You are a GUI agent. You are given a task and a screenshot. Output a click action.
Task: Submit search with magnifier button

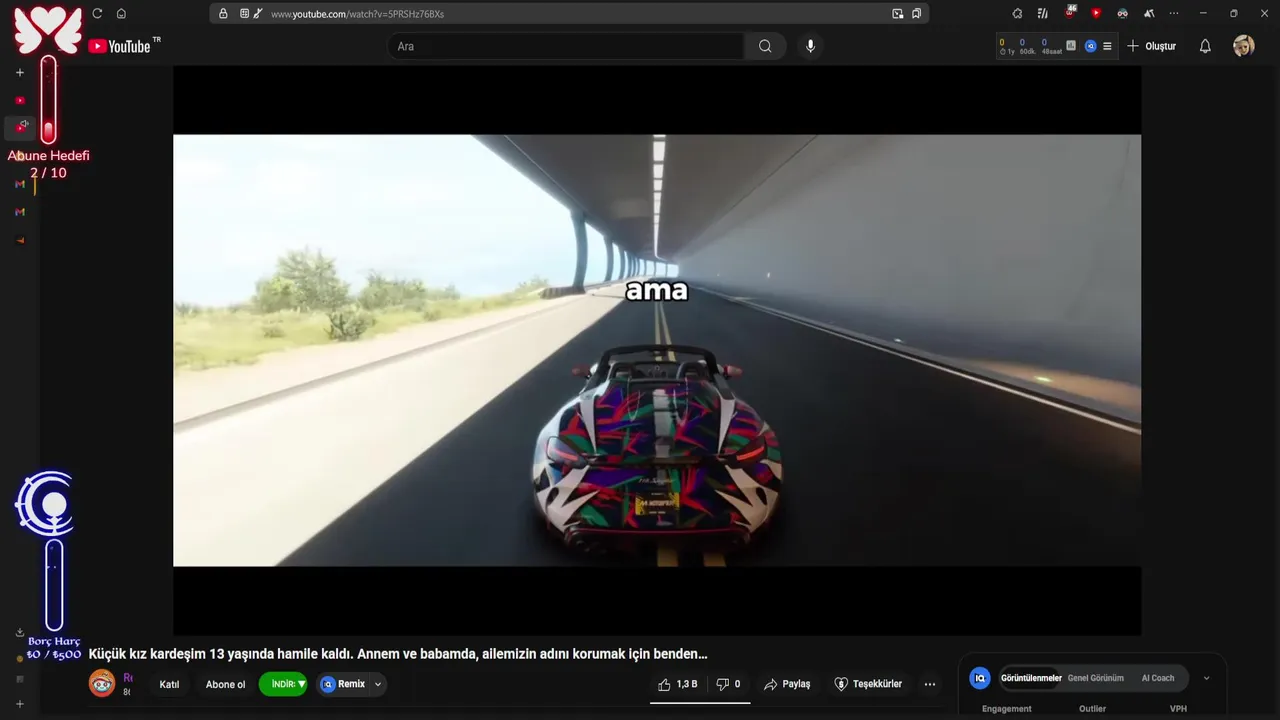(x=765, y=46)
